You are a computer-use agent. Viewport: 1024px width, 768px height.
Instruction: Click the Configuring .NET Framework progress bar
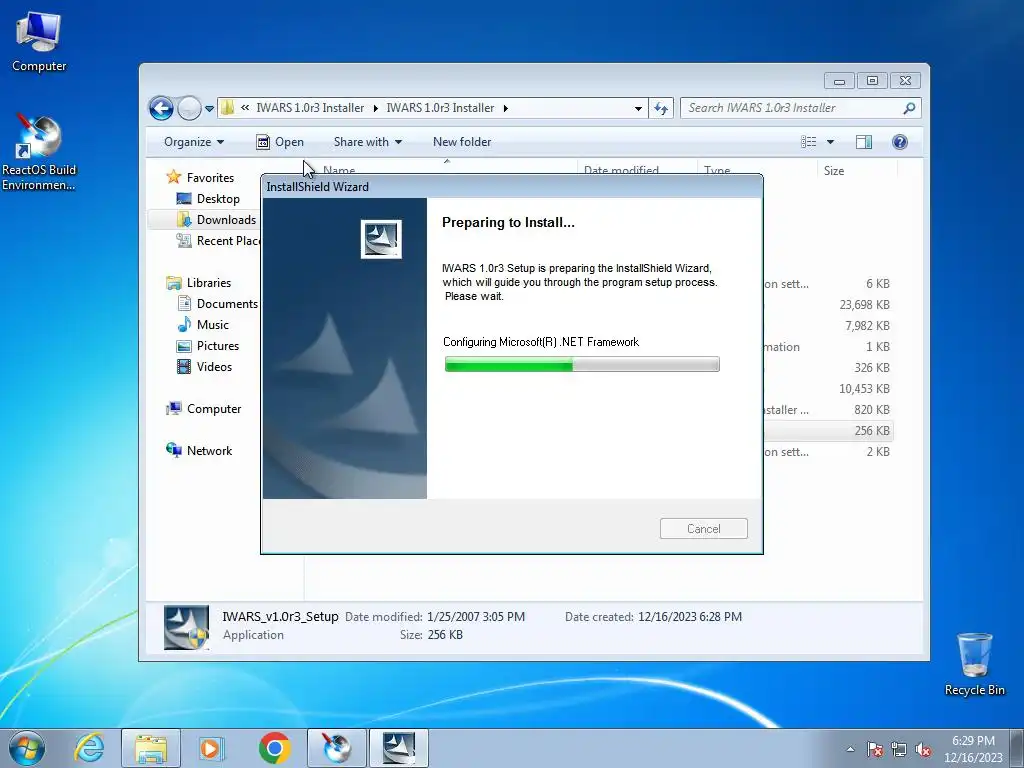coord(582,364)
